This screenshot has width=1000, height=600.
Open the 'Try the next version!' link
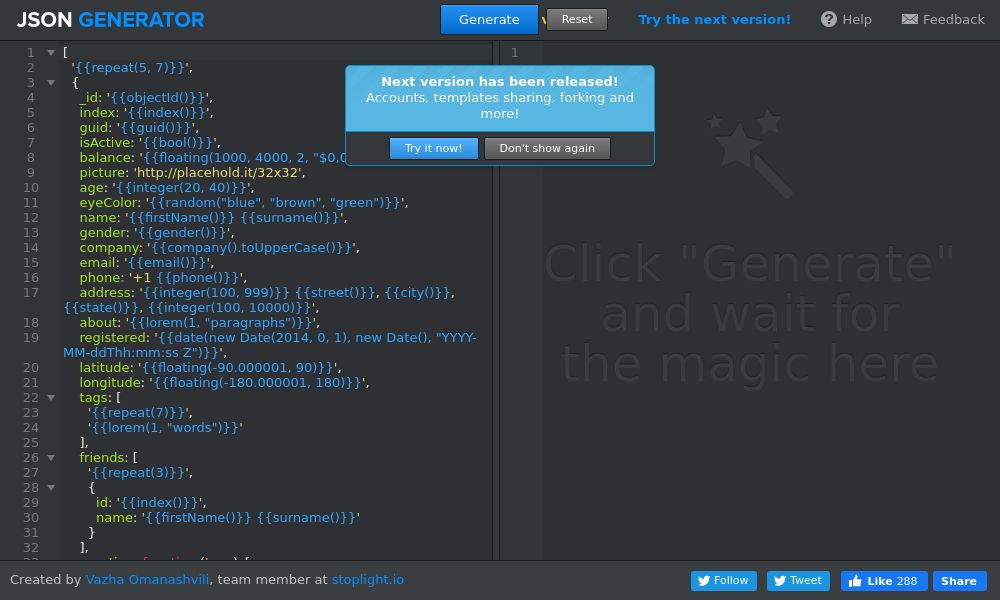pos(714,20)
